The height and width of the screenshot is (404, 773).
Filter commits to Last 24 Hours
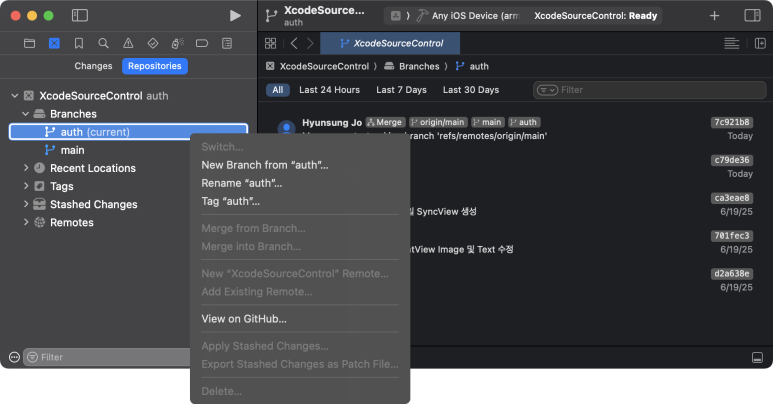click(x=329, y=90)
